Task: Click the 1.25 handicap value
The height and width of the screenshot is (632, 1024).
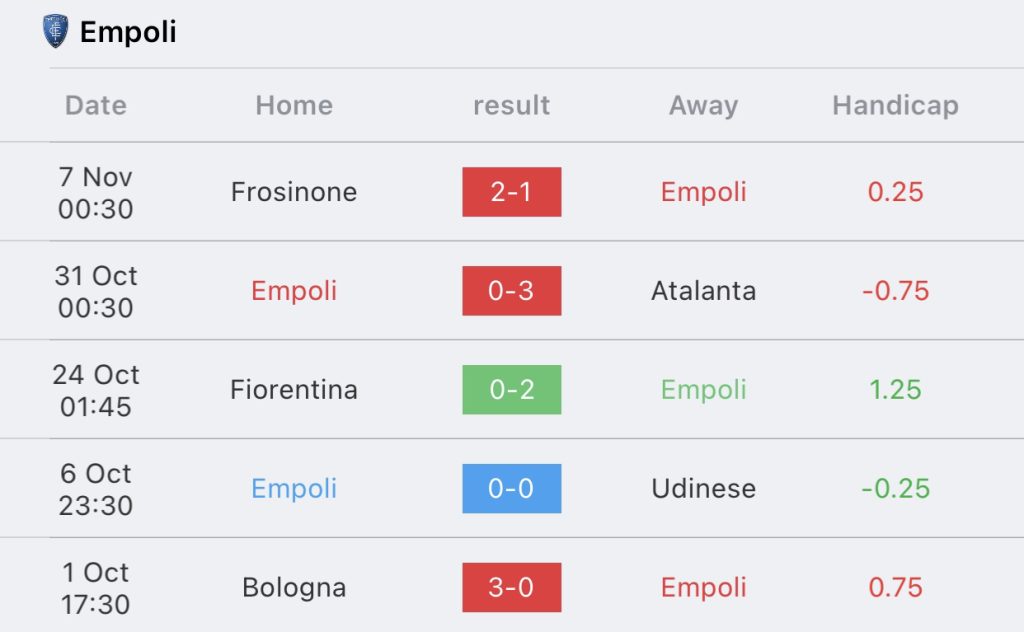Action: [895, 390]
